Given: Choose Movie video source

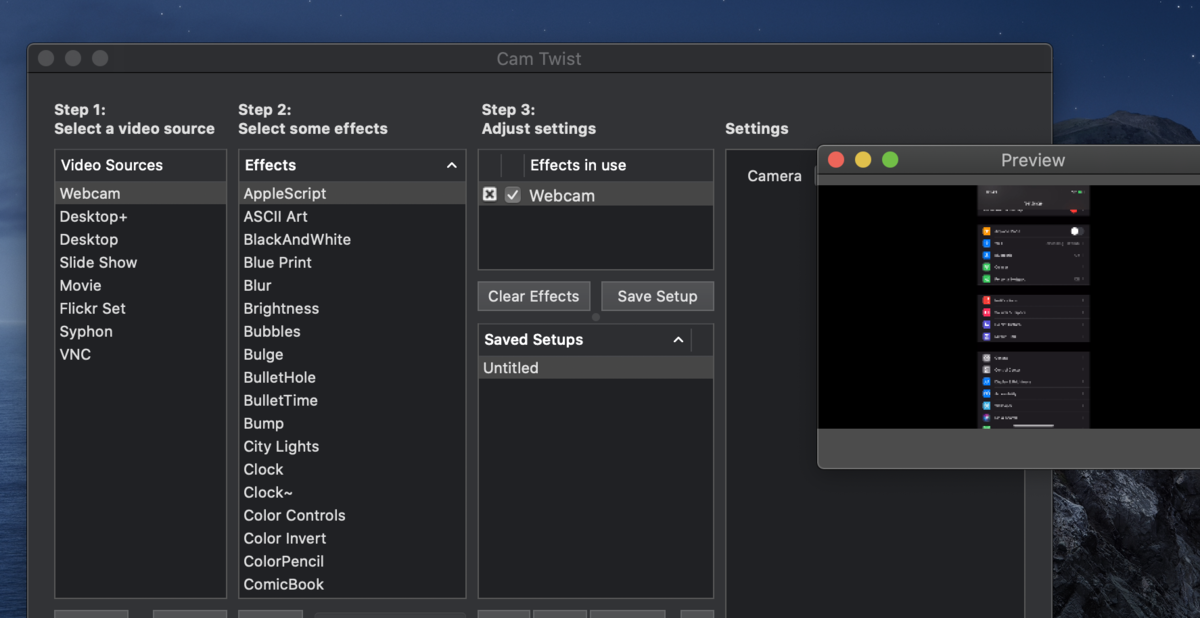Looking at the screenshot, I should 141,285.
